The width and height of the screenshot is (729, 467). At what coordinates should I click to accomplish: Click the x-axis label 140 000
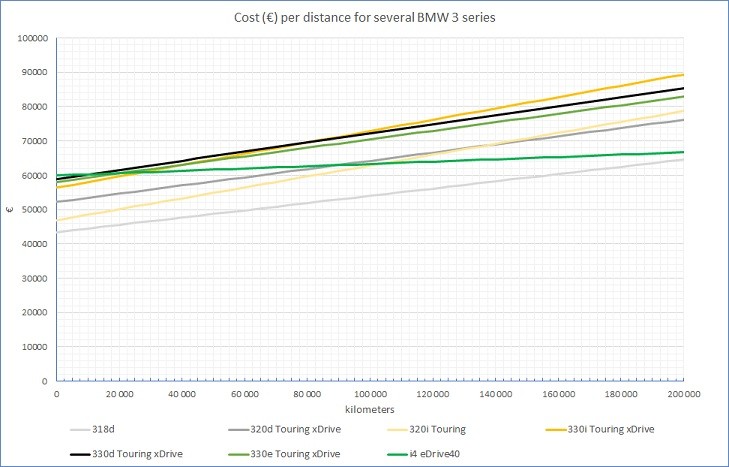[496, 394]
